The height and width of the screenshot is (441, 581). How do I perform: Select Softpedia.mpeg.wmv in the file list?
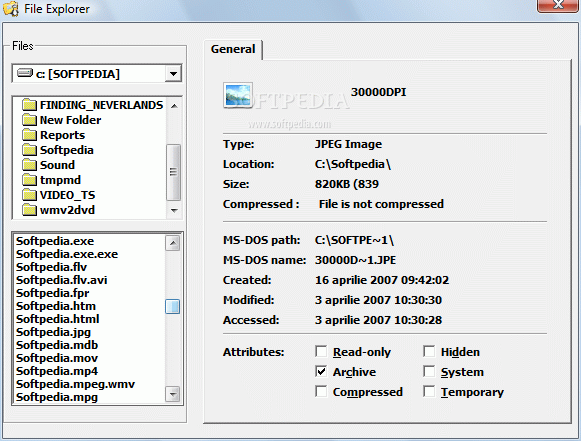point(75,384)
